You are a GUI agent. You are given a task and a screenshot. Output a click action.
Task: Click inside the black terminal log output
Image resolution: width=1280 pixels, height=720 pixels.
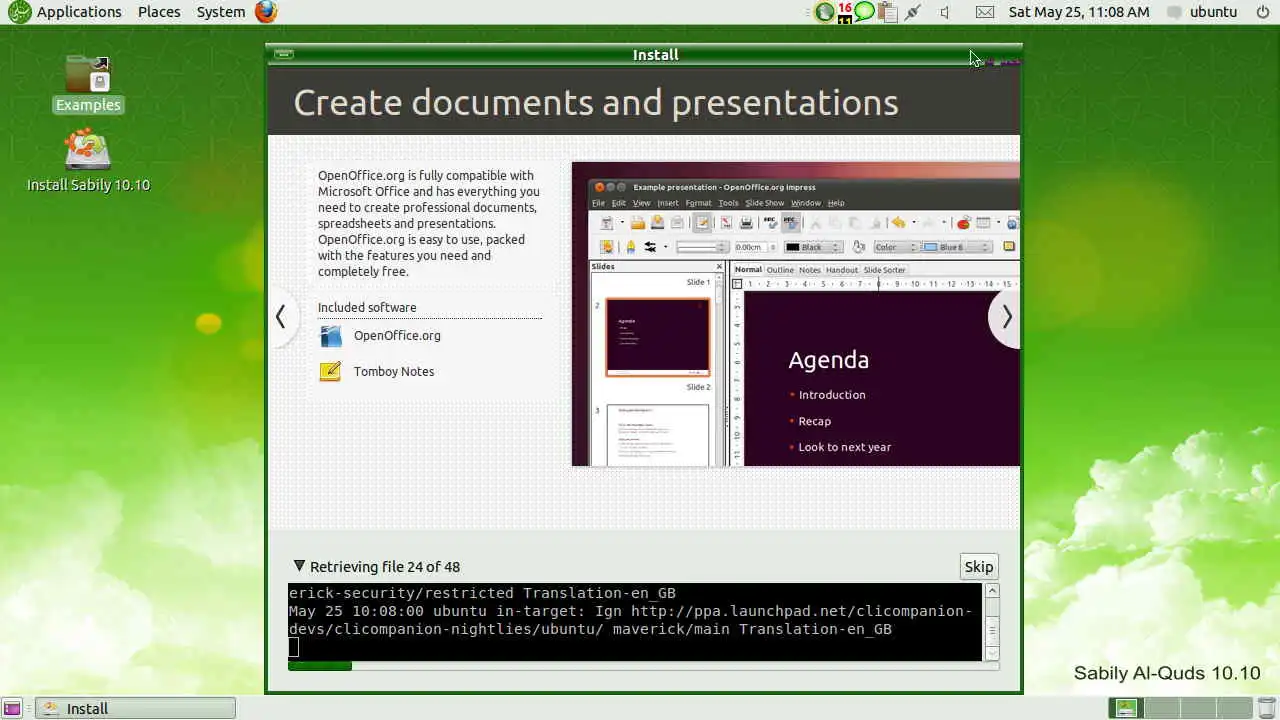(635, 621)
